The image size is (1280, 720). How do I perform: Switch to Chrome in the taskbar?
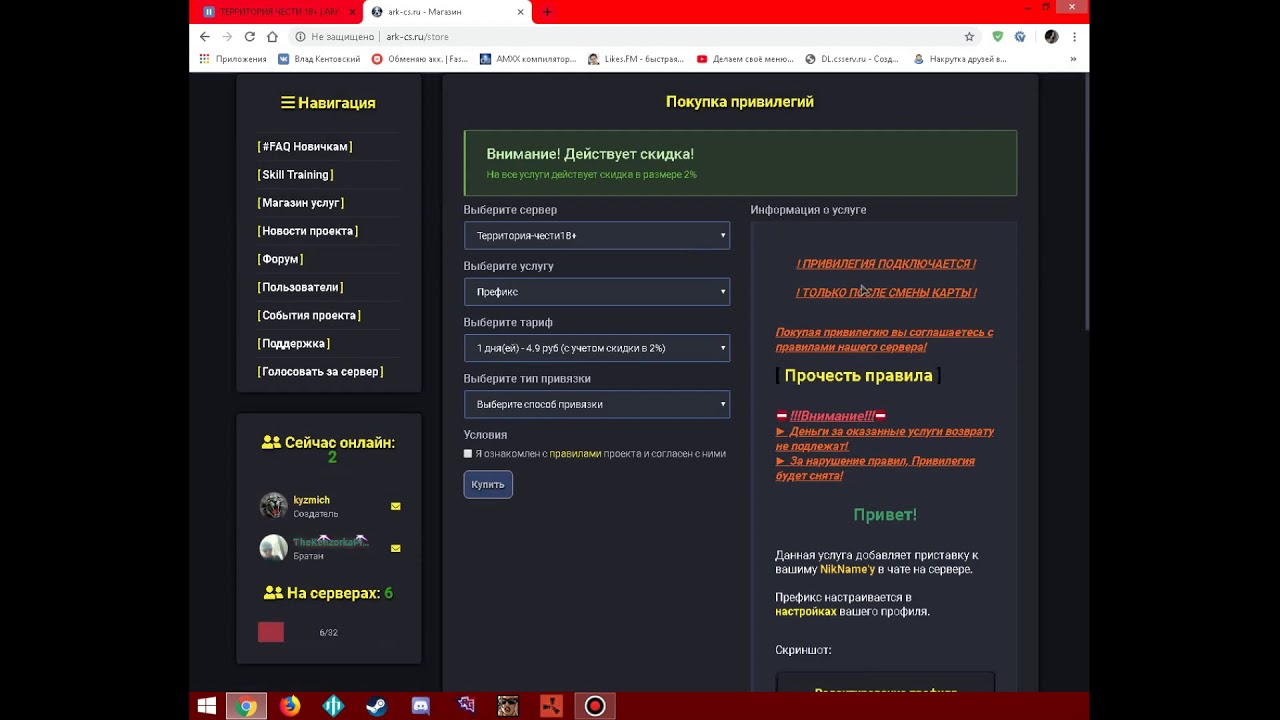246,706
